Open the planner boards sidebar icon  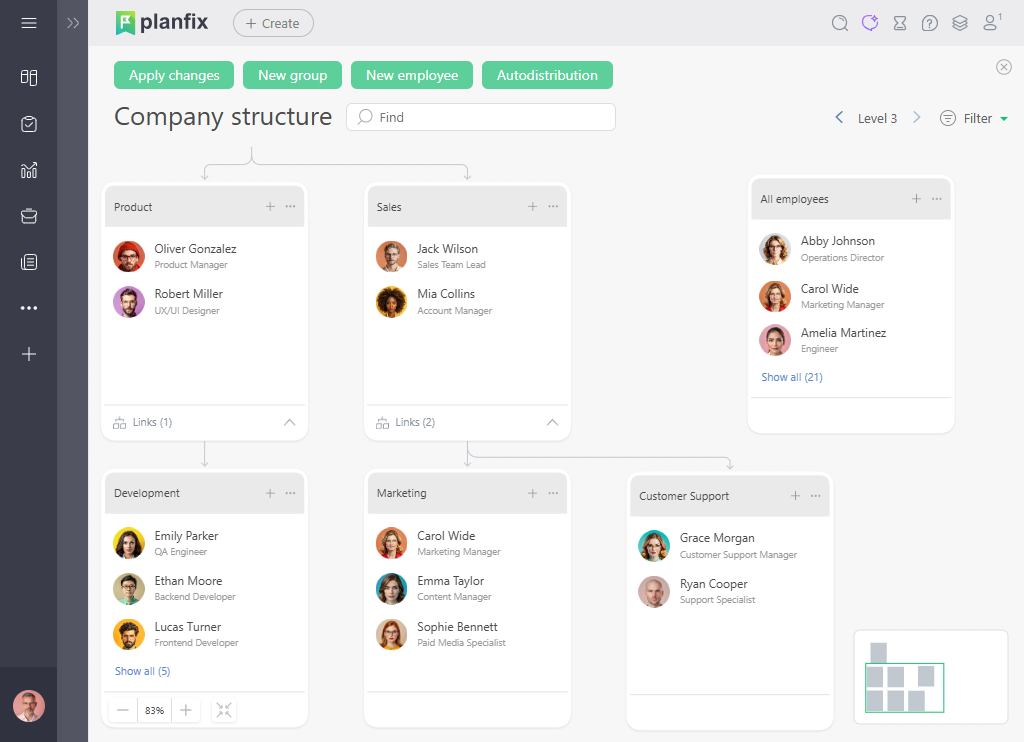click(x=29, y=78)
